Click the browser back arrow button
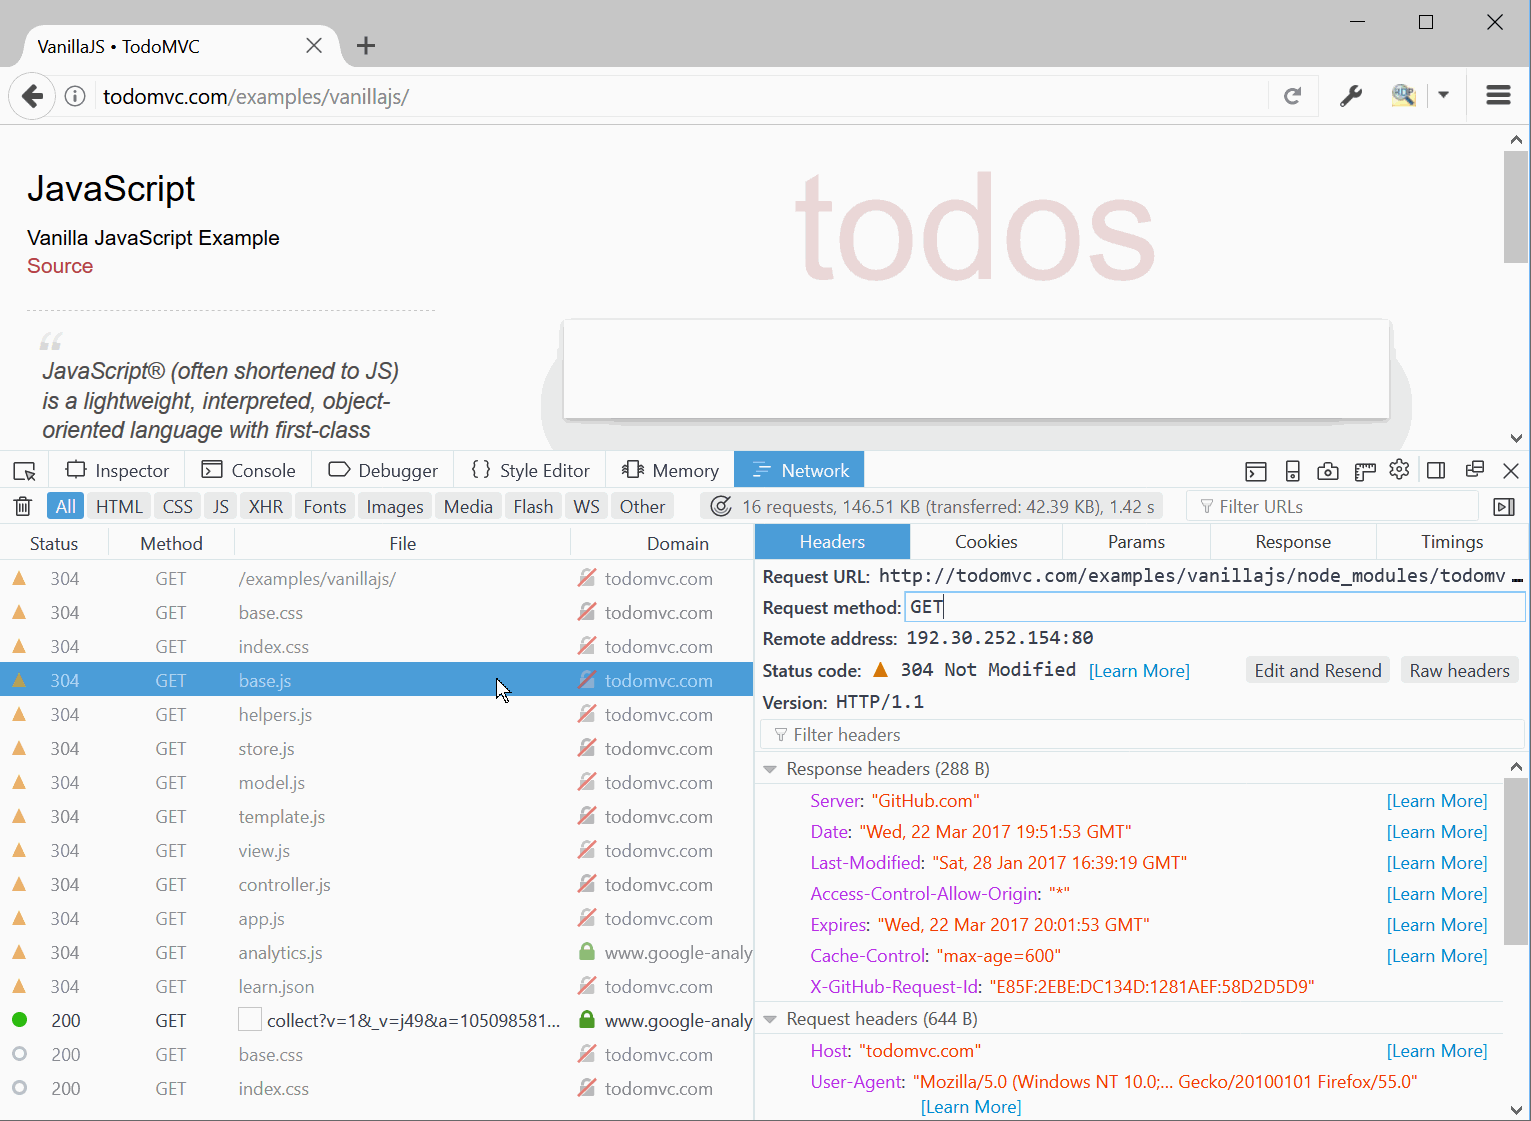The width and height of the screenshot is (1531, 1121). [x=32, y=97]
